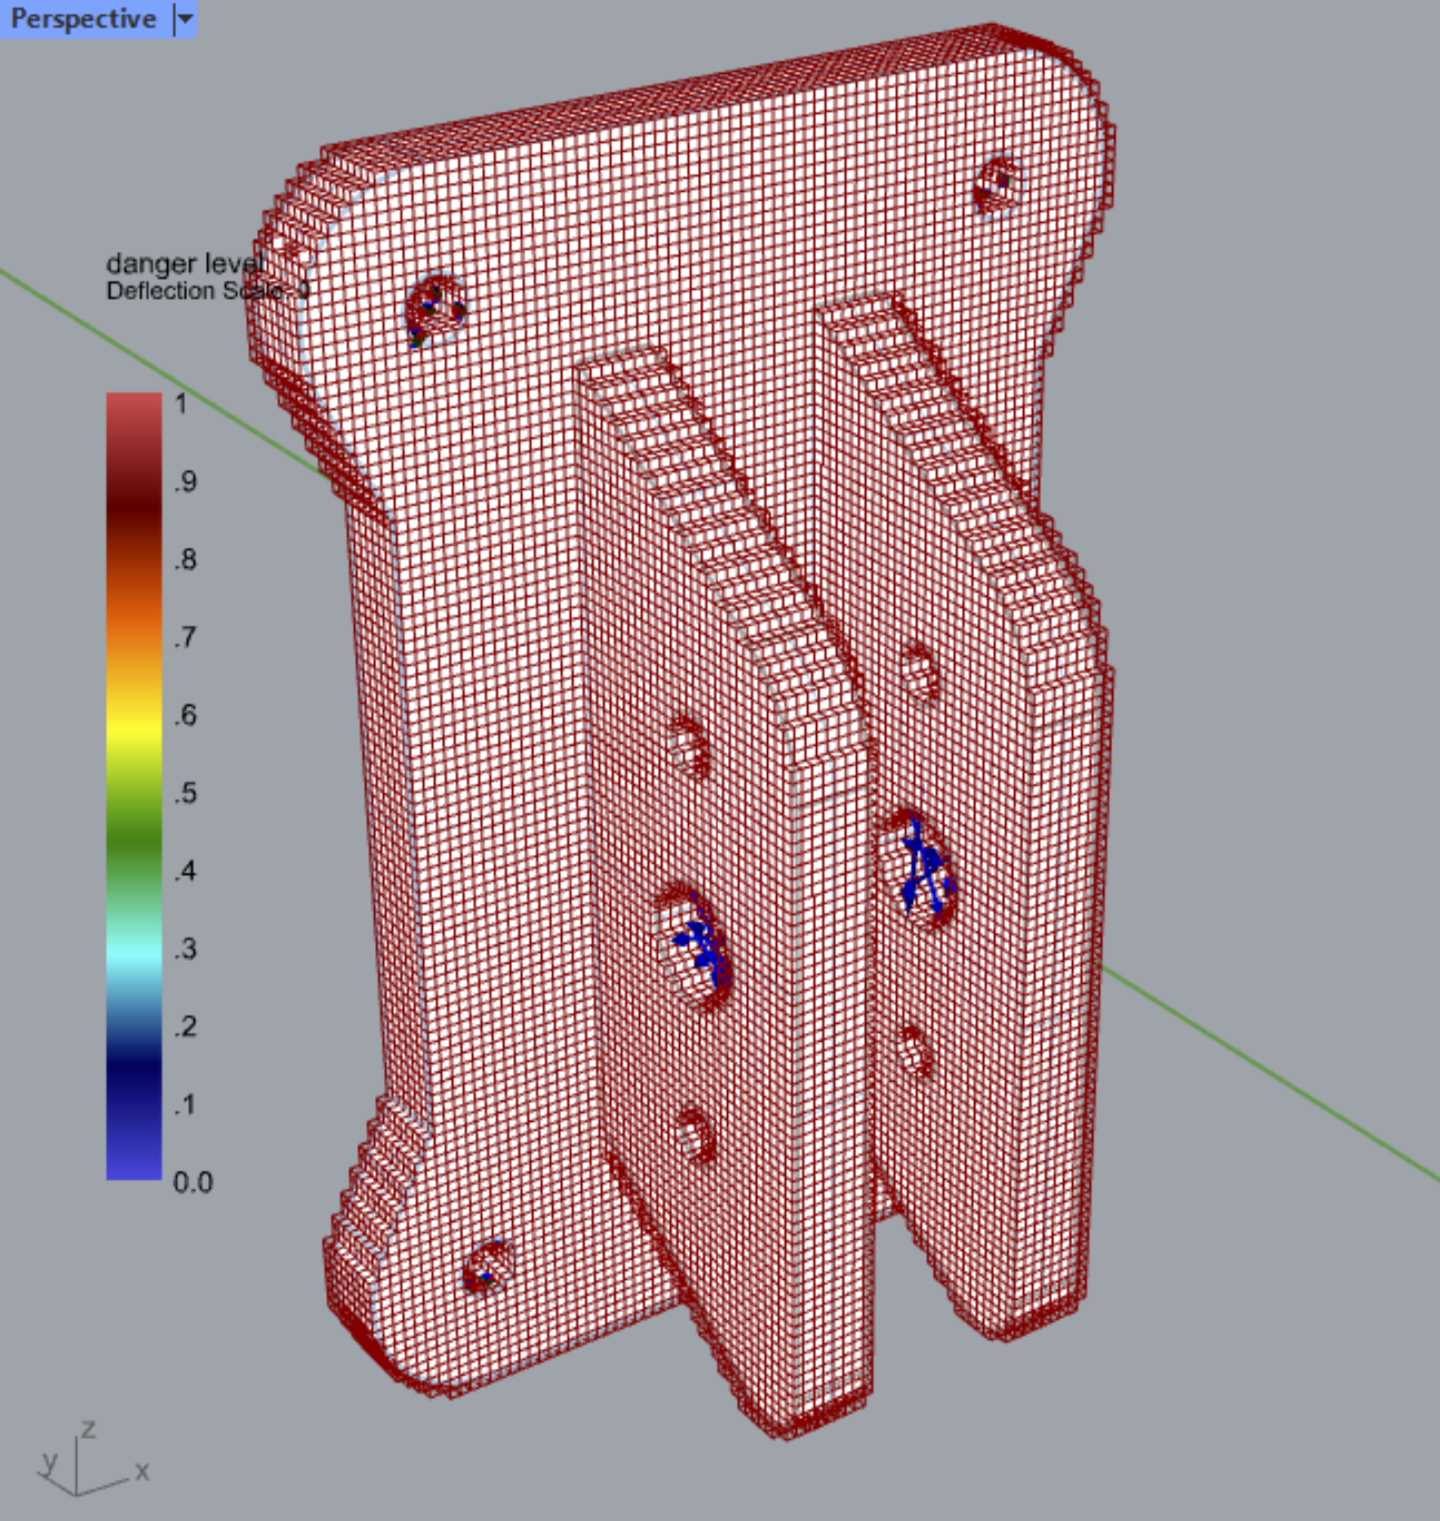Click support marker in bottom-left mounting hole
The height and width of the screenshot is (1521, 1440).
pos(486,1270)
